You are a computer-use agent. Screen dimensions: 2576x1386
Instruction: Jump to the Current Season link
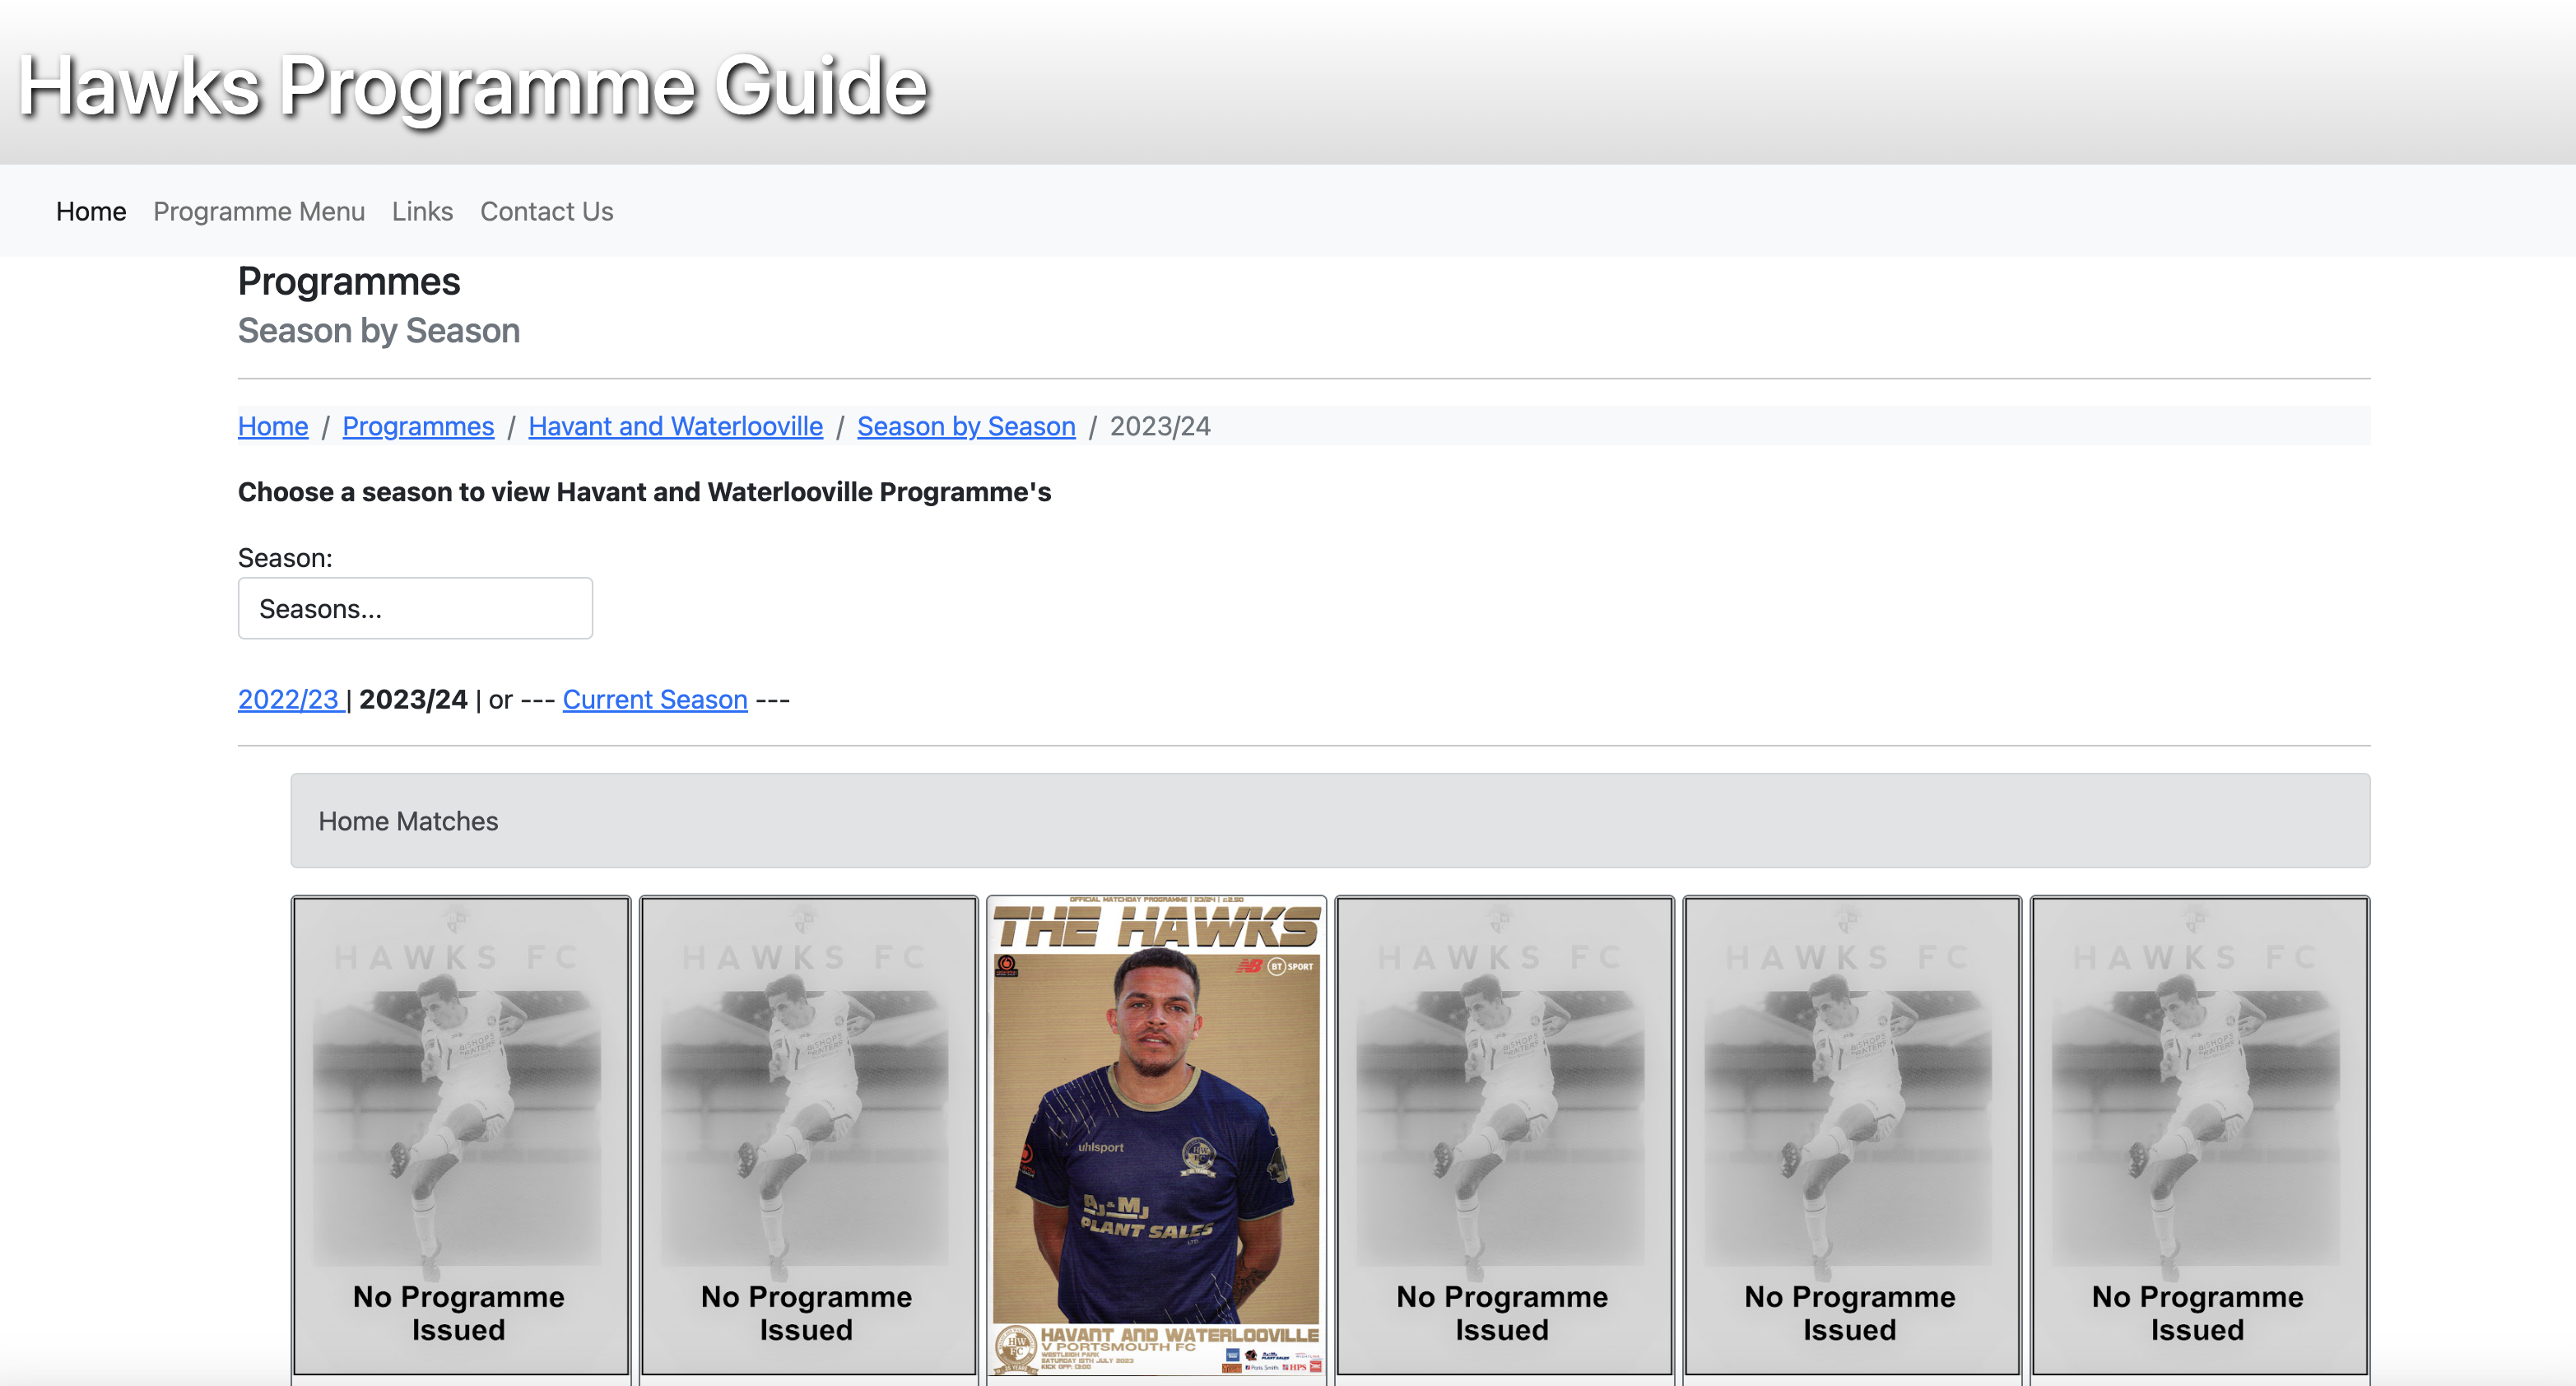[x=655, y=699]
